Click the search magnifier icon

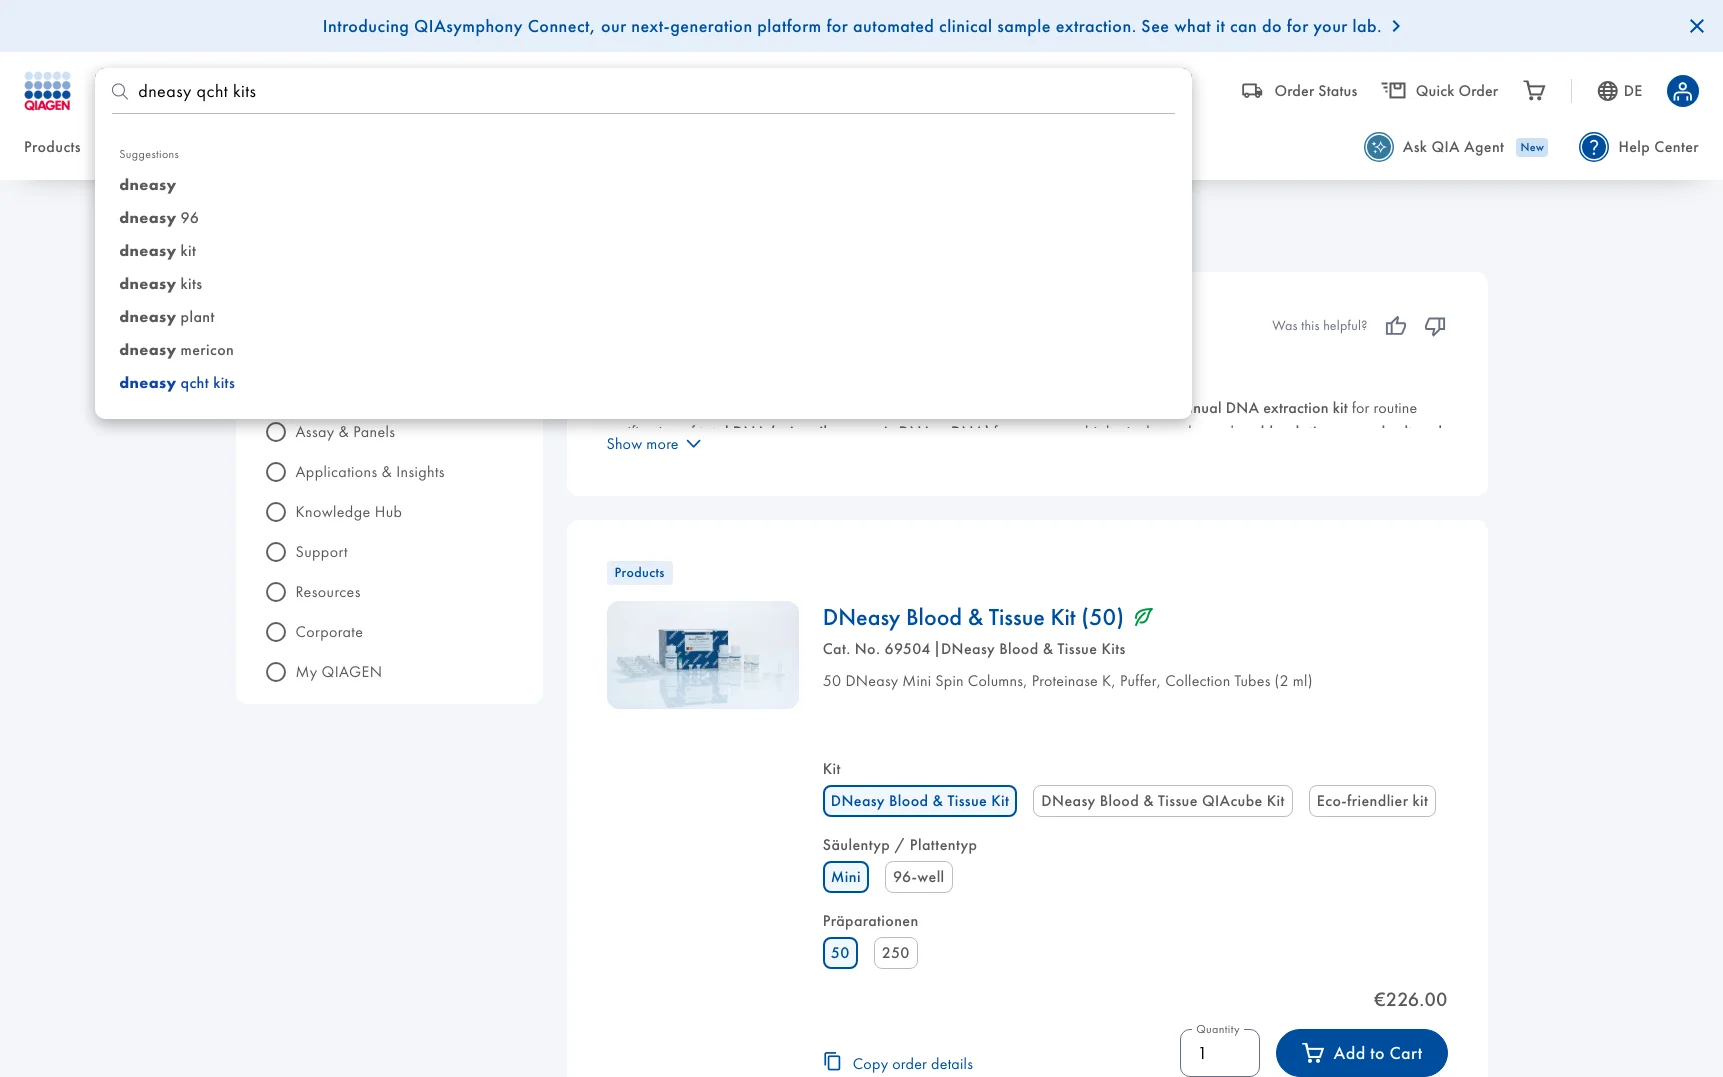[120, 92]
